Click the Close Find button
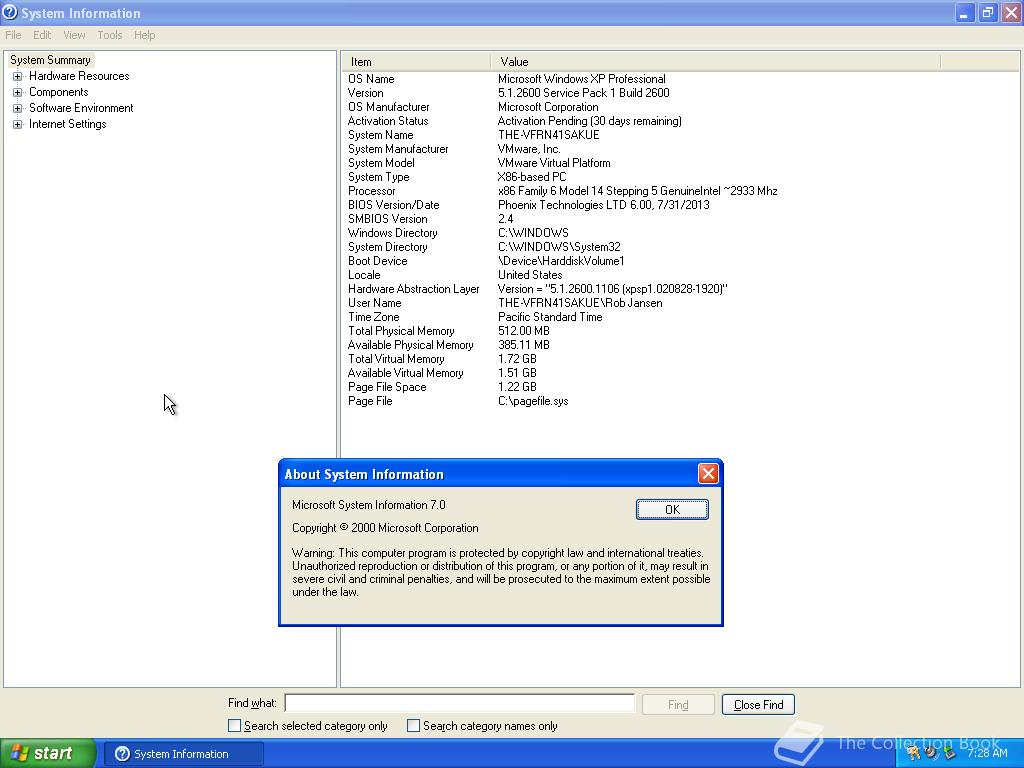The height and width of the screenshot is (768, 1024). (x=758, y=705)
